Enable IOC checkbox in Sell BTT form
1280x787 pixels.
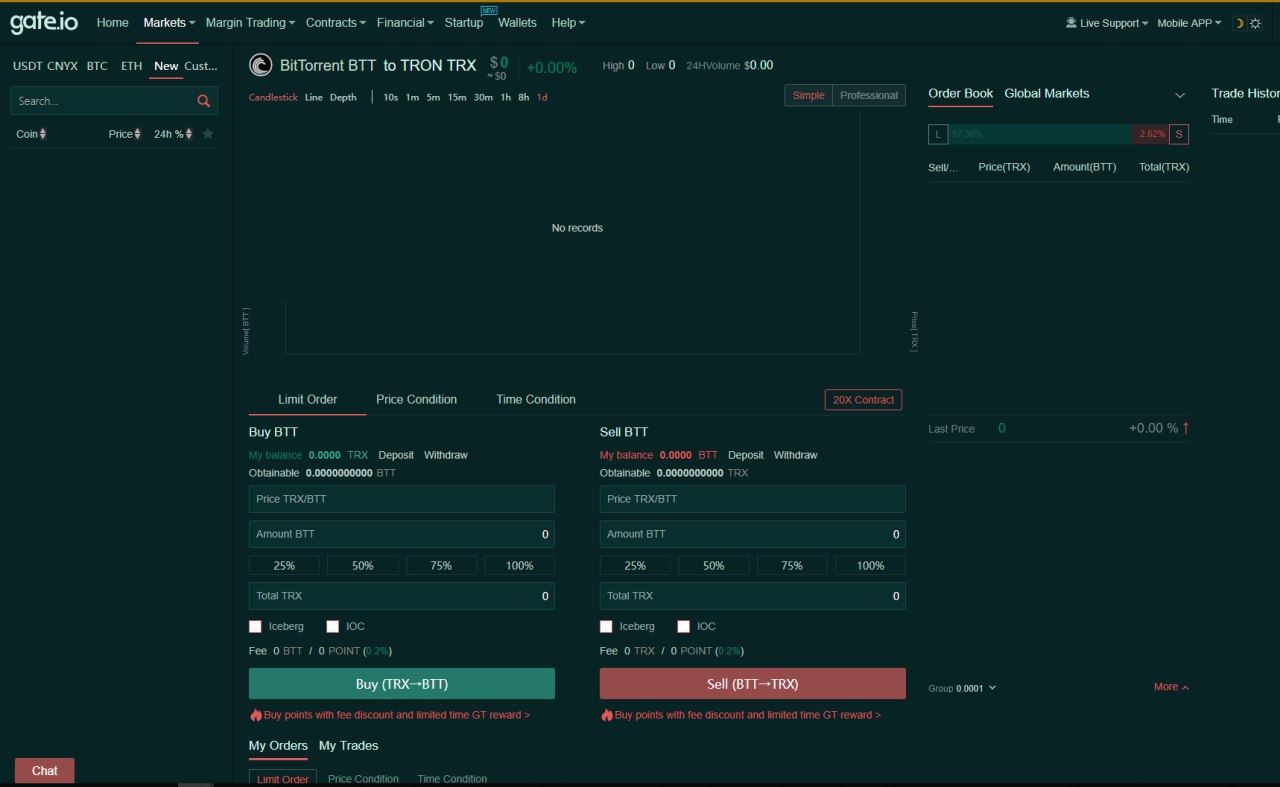tap(684, 626)
